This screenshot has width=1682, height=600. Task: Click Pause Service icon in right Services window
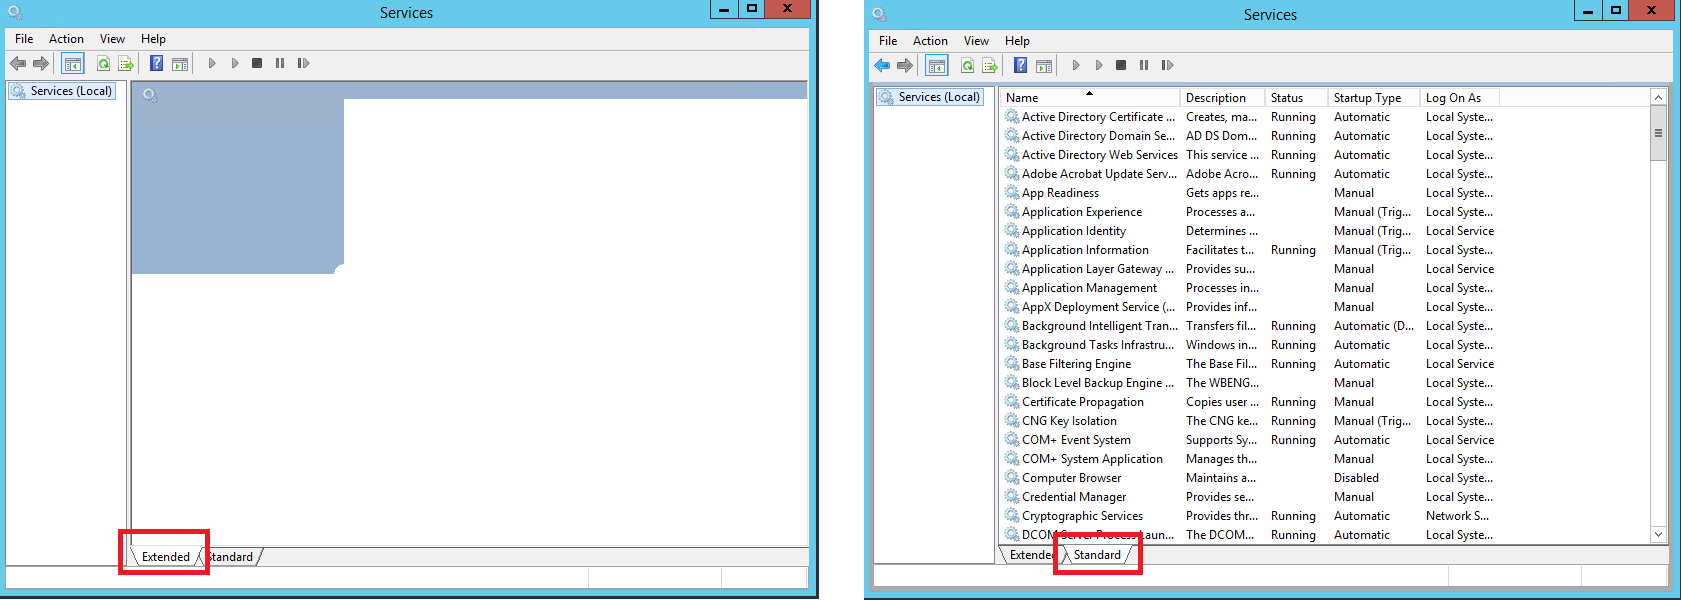tap(1144, 65)
